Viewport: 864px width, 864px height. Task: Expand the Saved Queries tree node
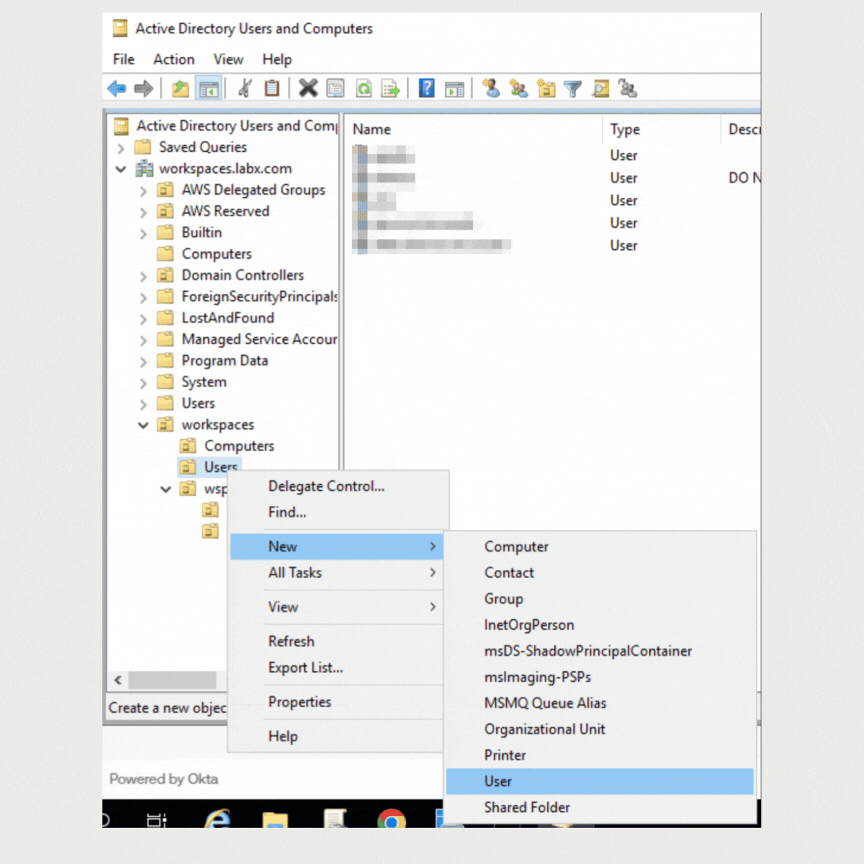(x=121, y=148)
